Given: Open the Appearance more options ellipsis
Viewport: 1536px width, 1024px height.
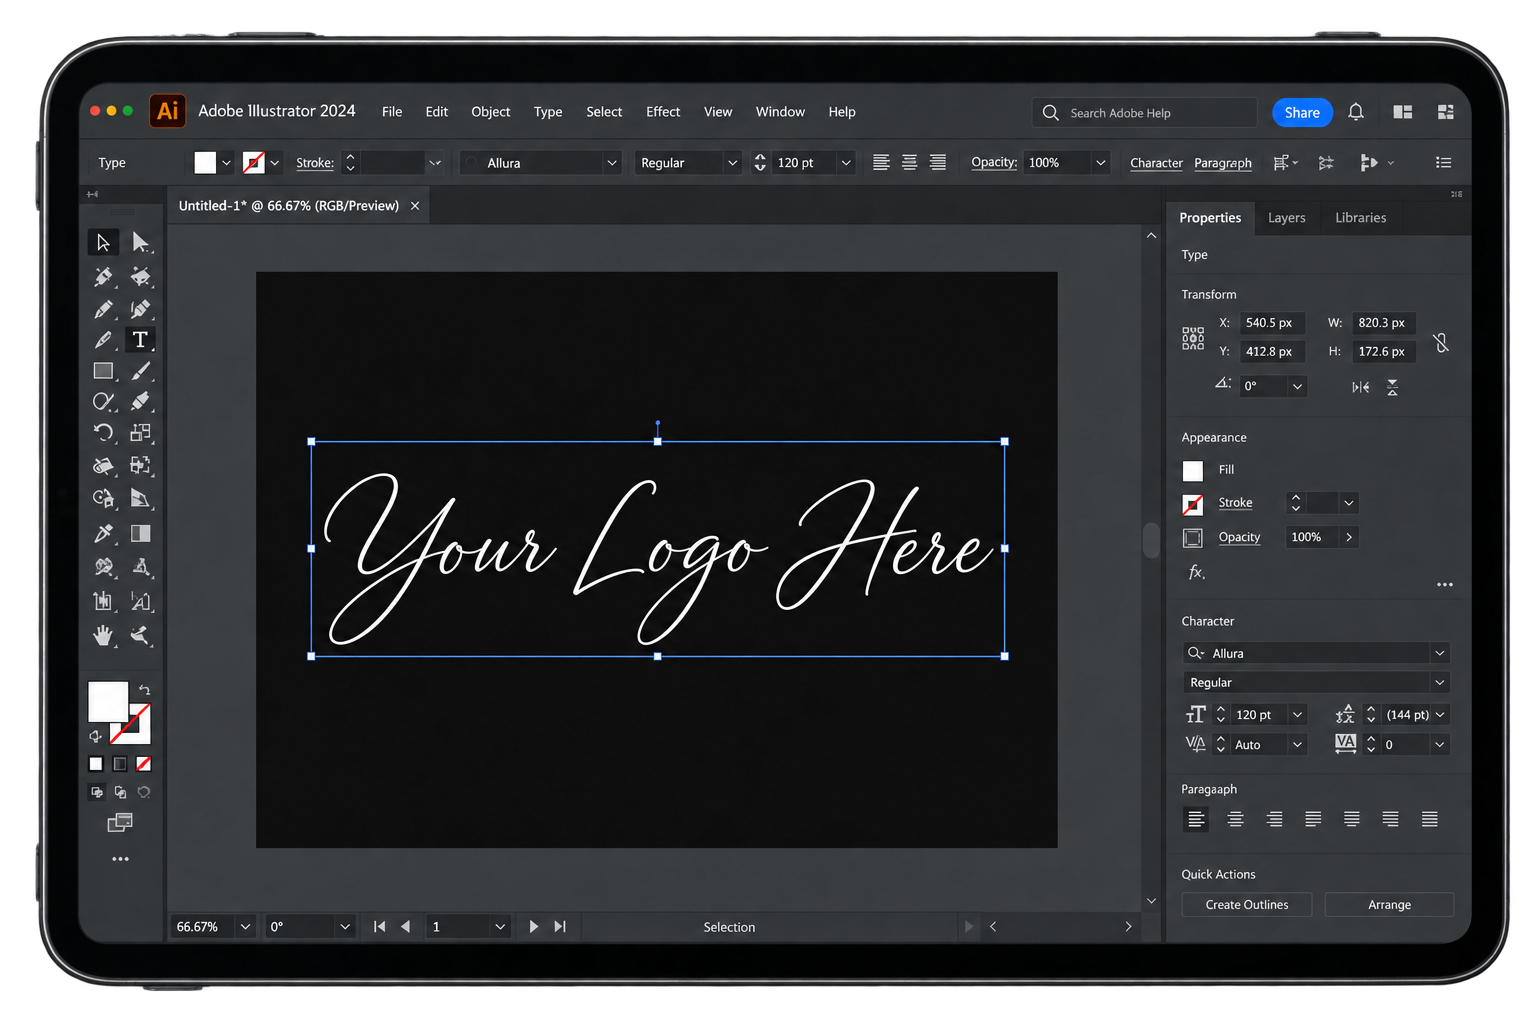Looking at the screenshot, I should (x=1445, y=585).
